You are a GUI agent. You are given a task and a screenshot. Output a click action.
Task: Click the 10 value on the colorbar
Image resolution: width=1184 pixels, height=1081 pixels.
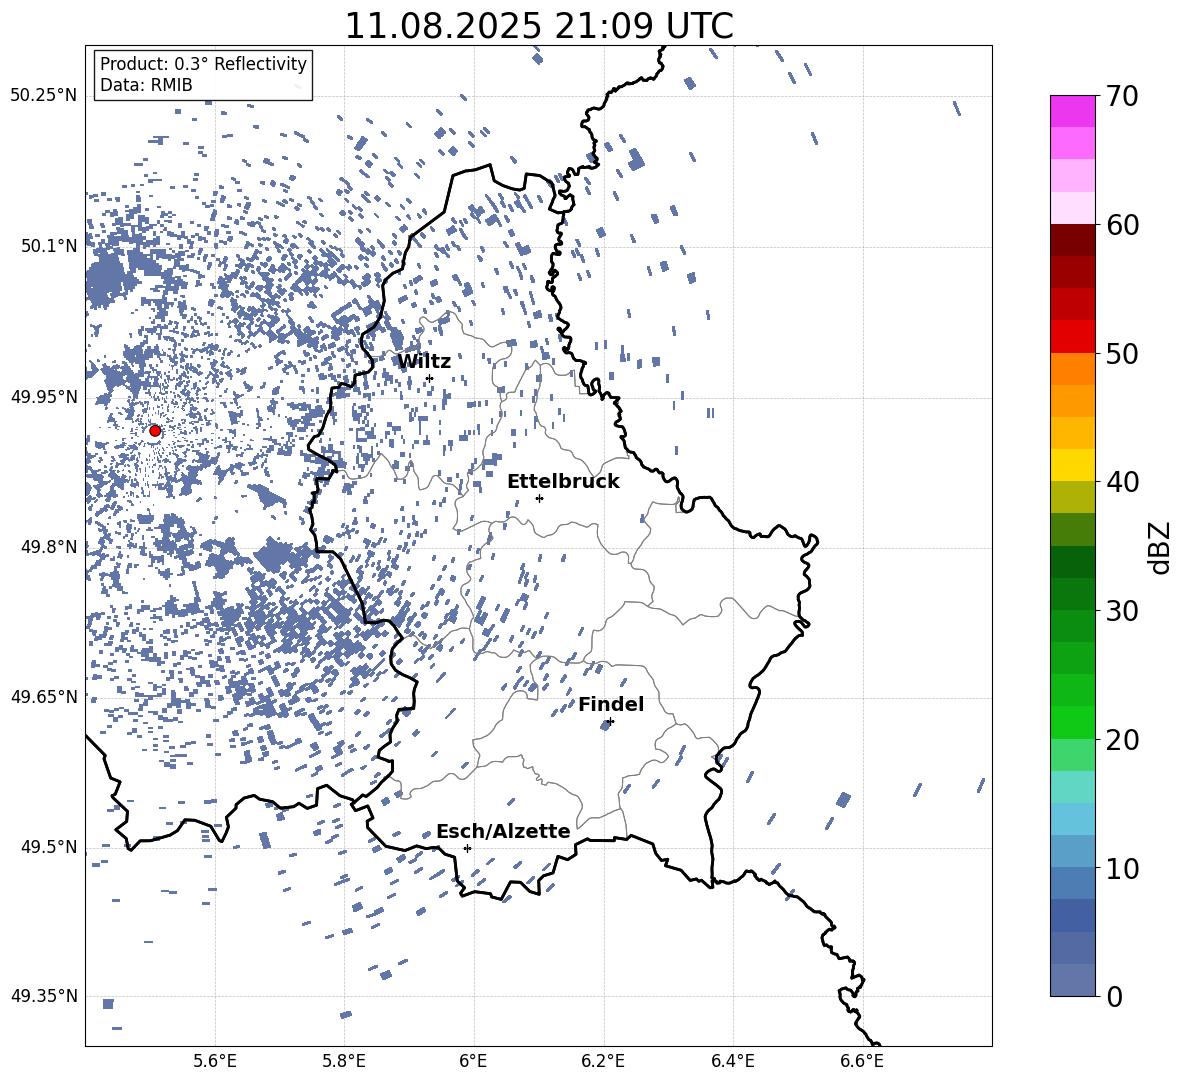(1123, 868)
